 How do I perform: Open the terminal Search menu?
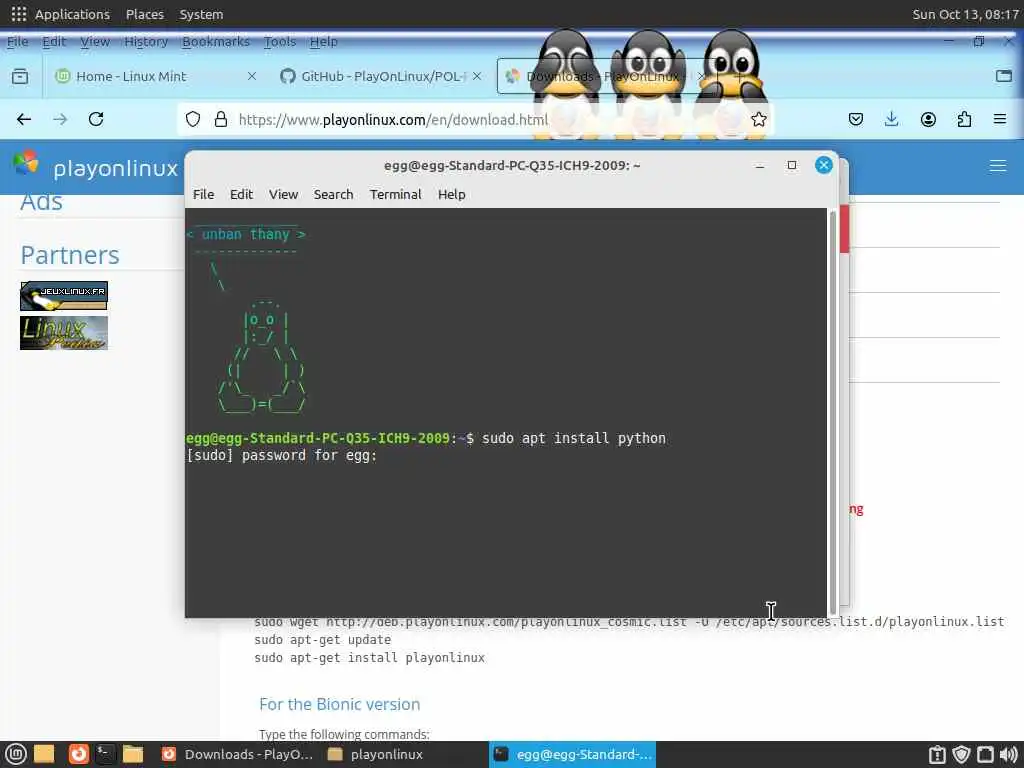[333, 194]
